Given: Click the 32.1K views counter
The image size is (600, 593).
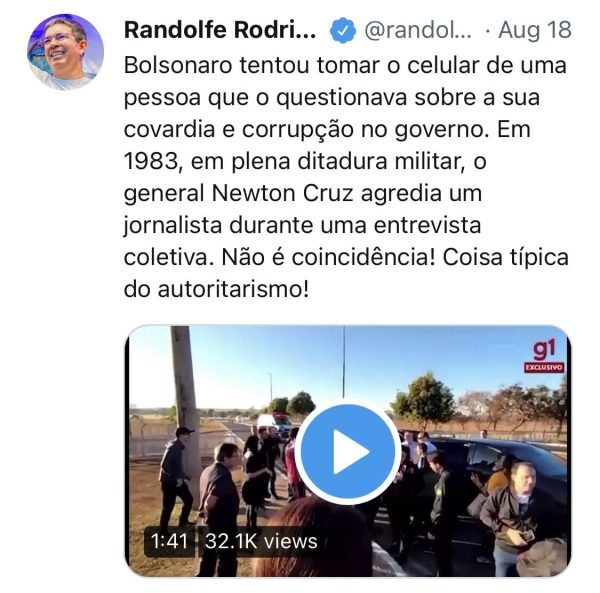Looking at the screenshot, I should pyautogui.click(x=261, y=541).
